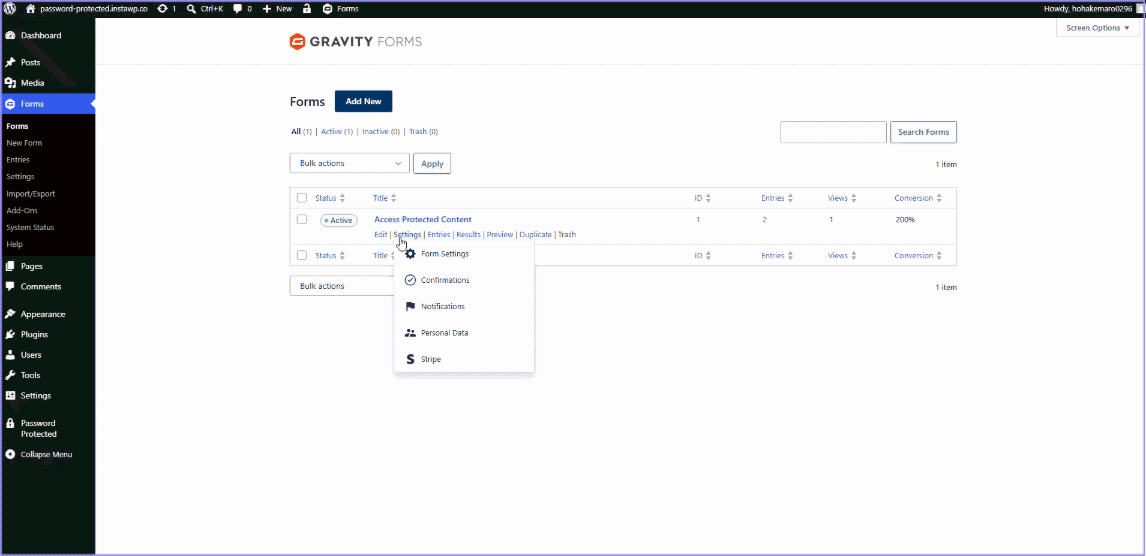Viewport: 1146px width, 556px height.
Task: Open Add-Ons in sidebar submenu
Action: coord(22,210)
